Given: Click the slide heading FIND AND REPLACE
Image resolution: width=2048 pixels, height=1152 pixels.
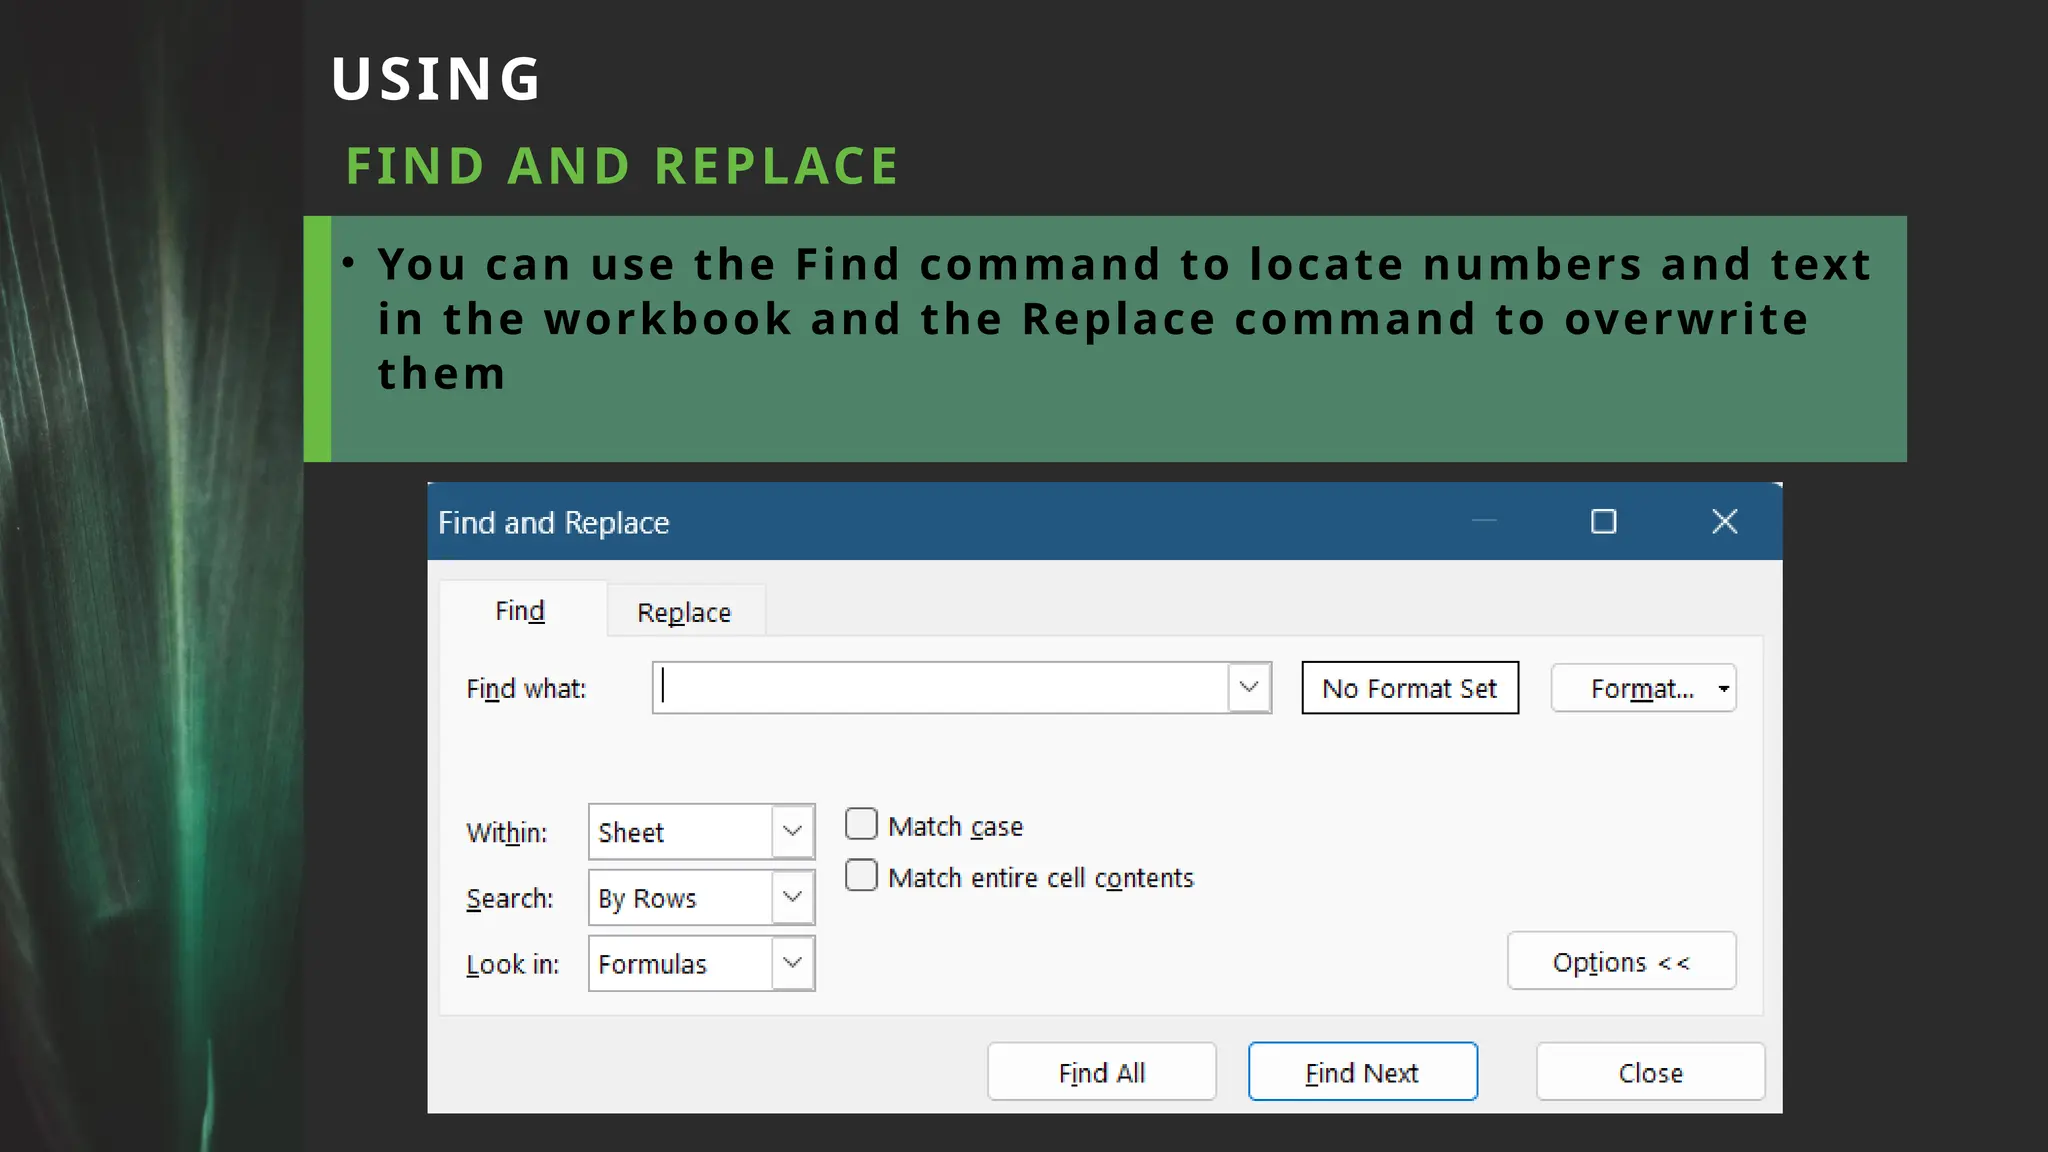Looking at the screenshot, I should click(623, 166).
